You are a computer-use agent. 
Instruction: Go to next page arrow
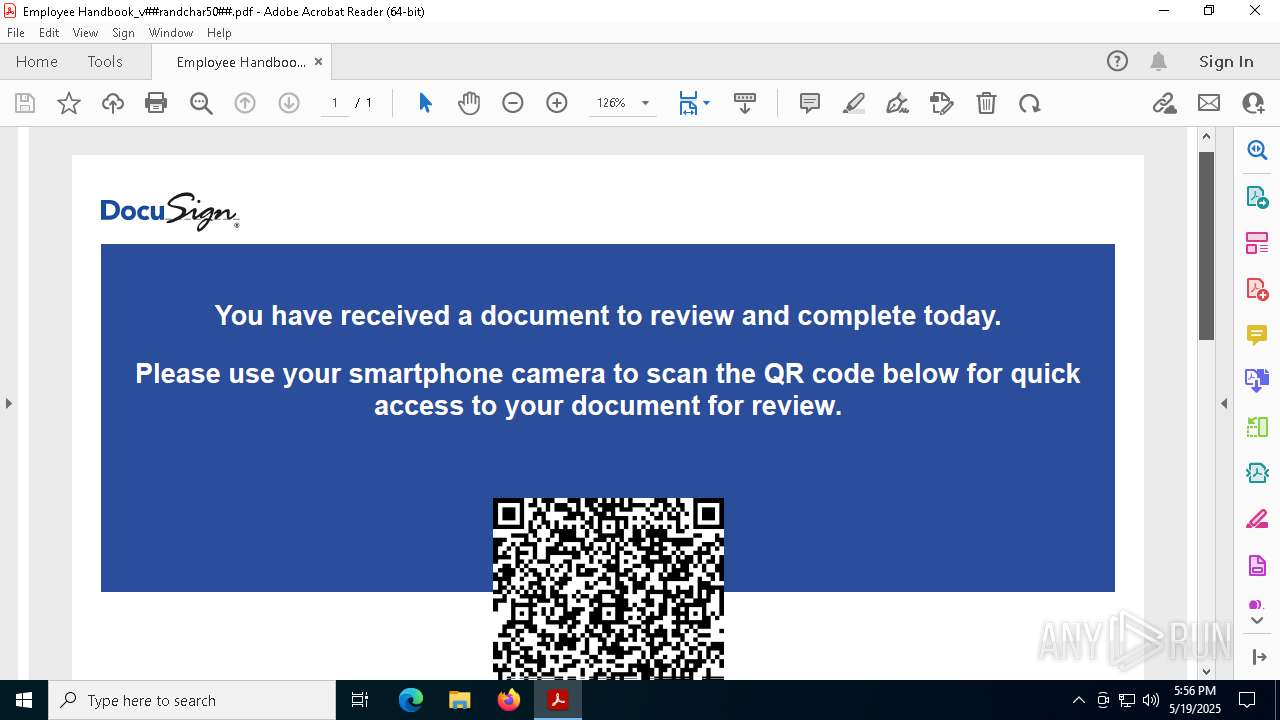click(x=289, y=103)
